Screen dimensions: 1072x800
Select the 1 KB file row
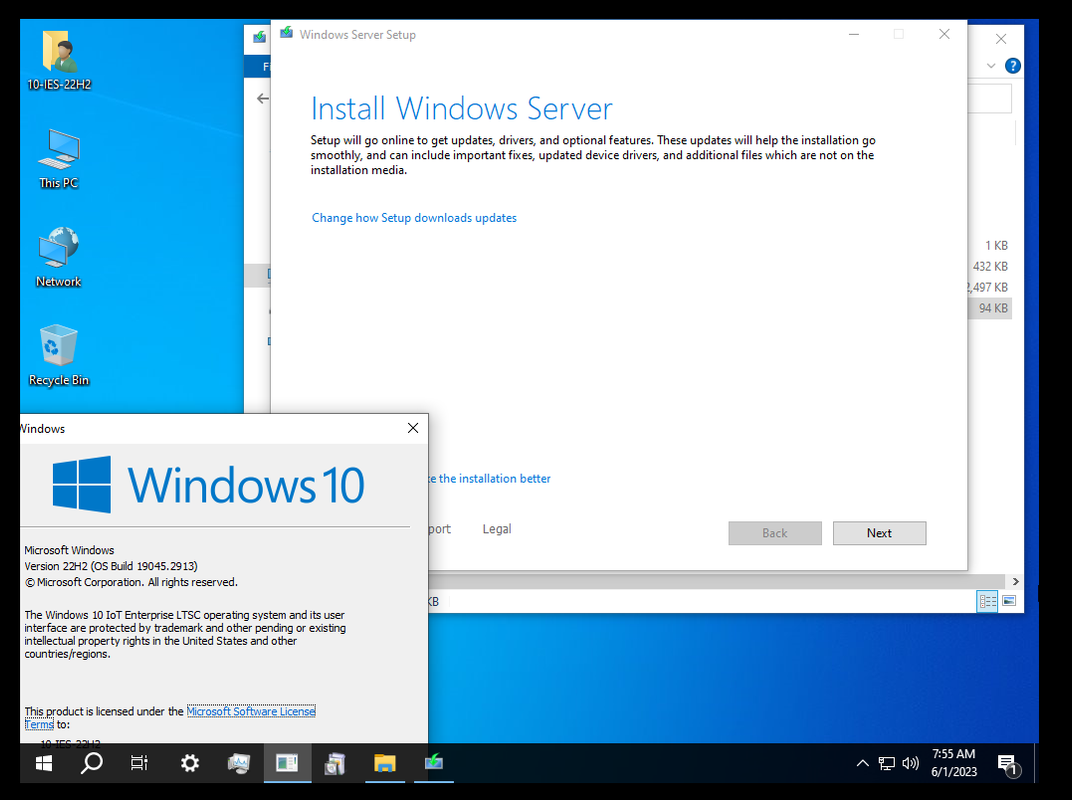[989, 245]
